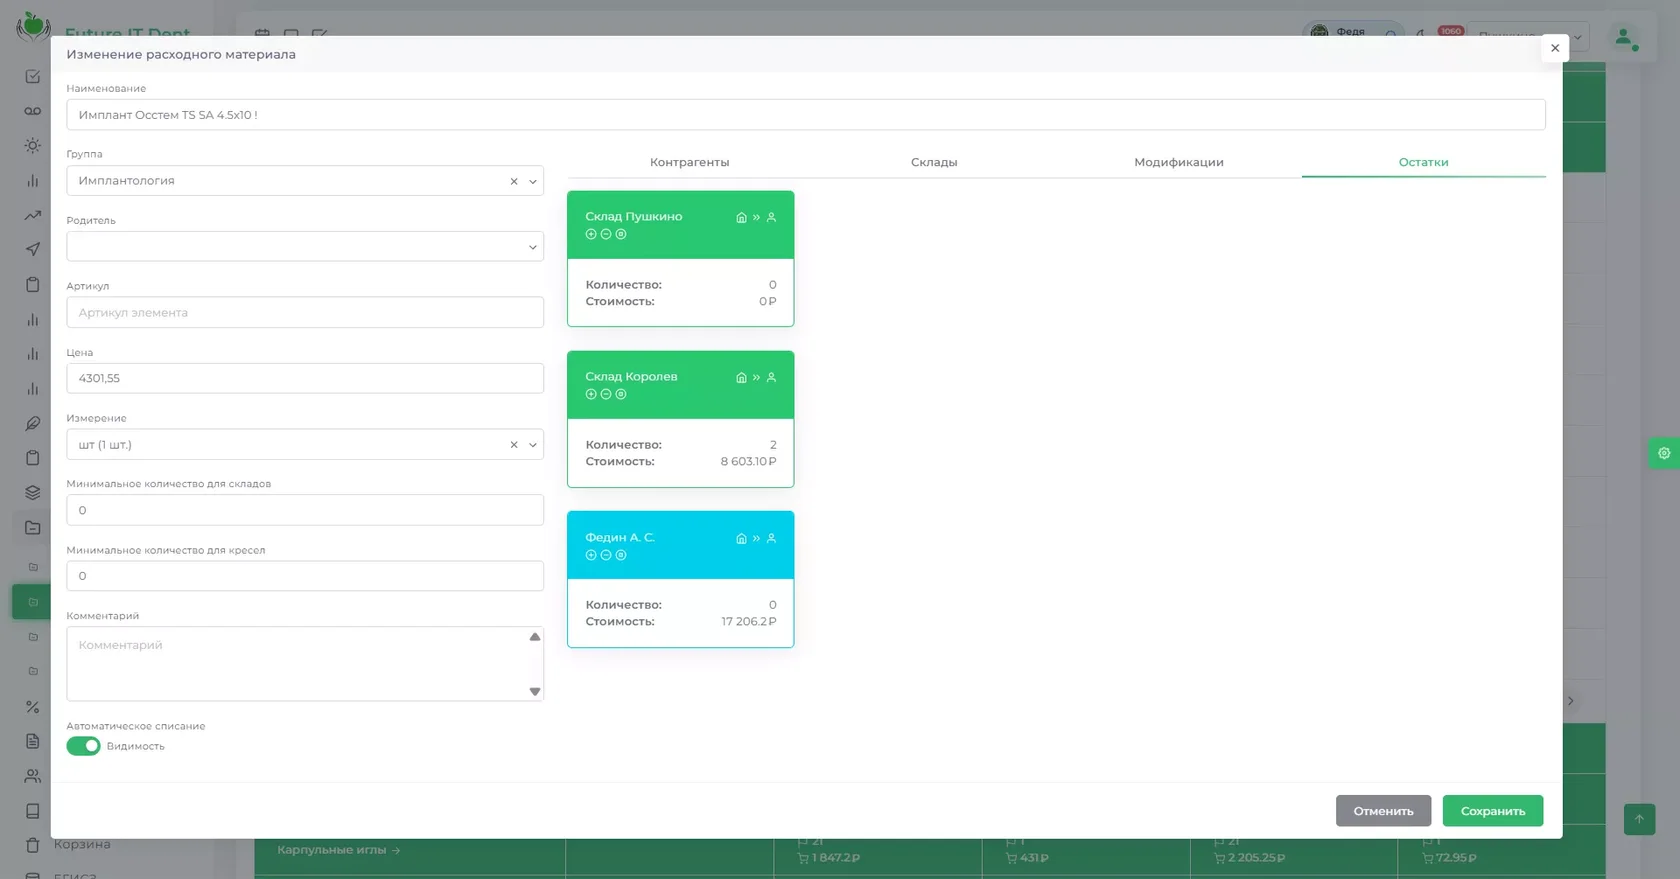
Task: Open the Измерение dropdown arrow
Action: 533,445
